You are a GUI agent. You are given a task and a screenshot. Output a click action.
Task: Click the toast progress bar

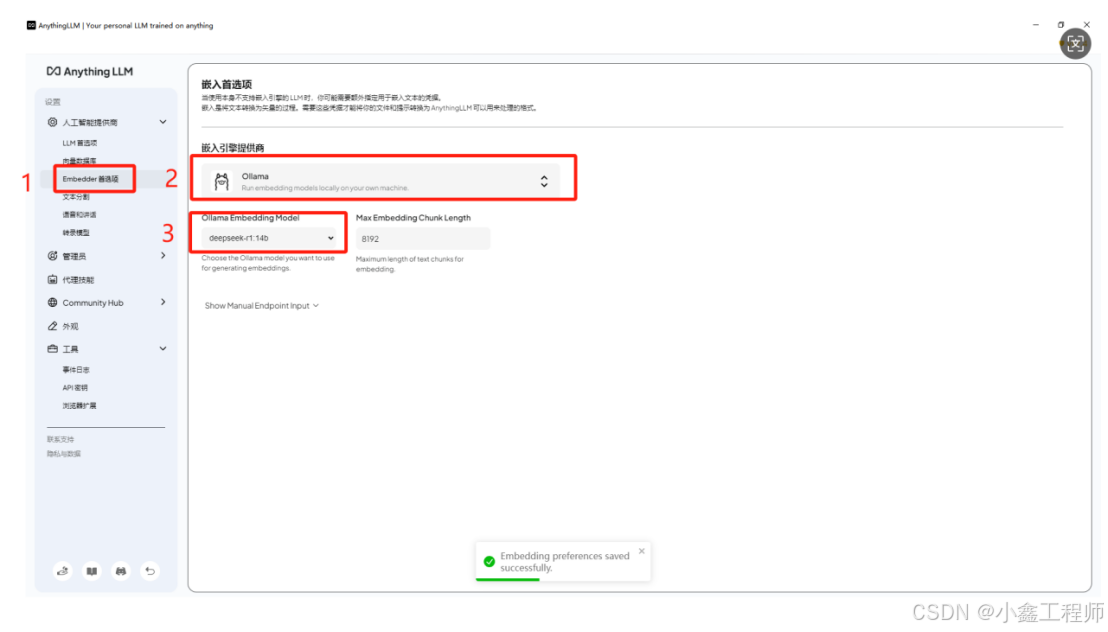tap(508, 580)
